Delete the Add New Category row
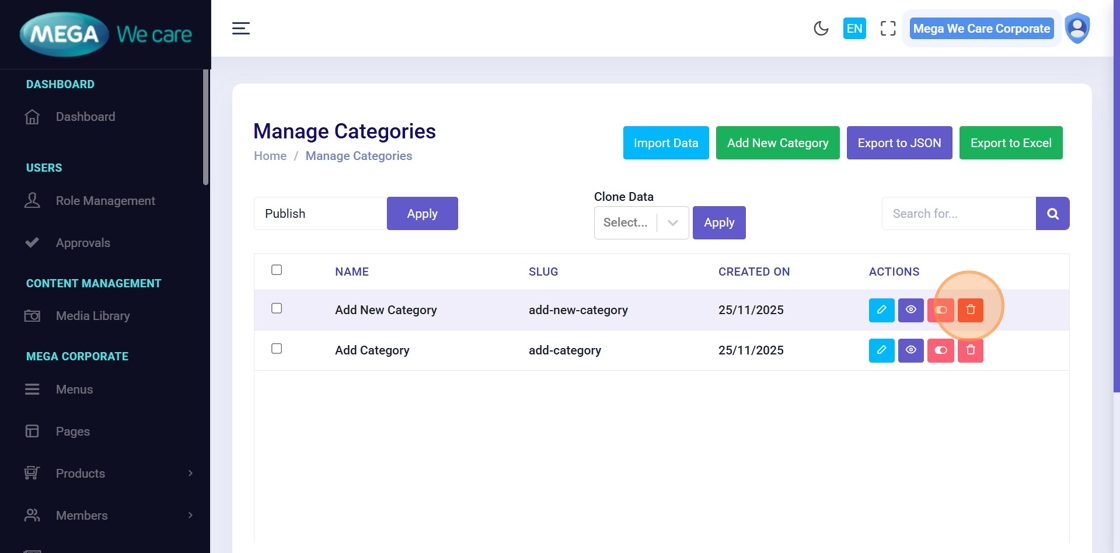Image resolution: width=1120 pixels, height=553 pixels. pos(970,310)
